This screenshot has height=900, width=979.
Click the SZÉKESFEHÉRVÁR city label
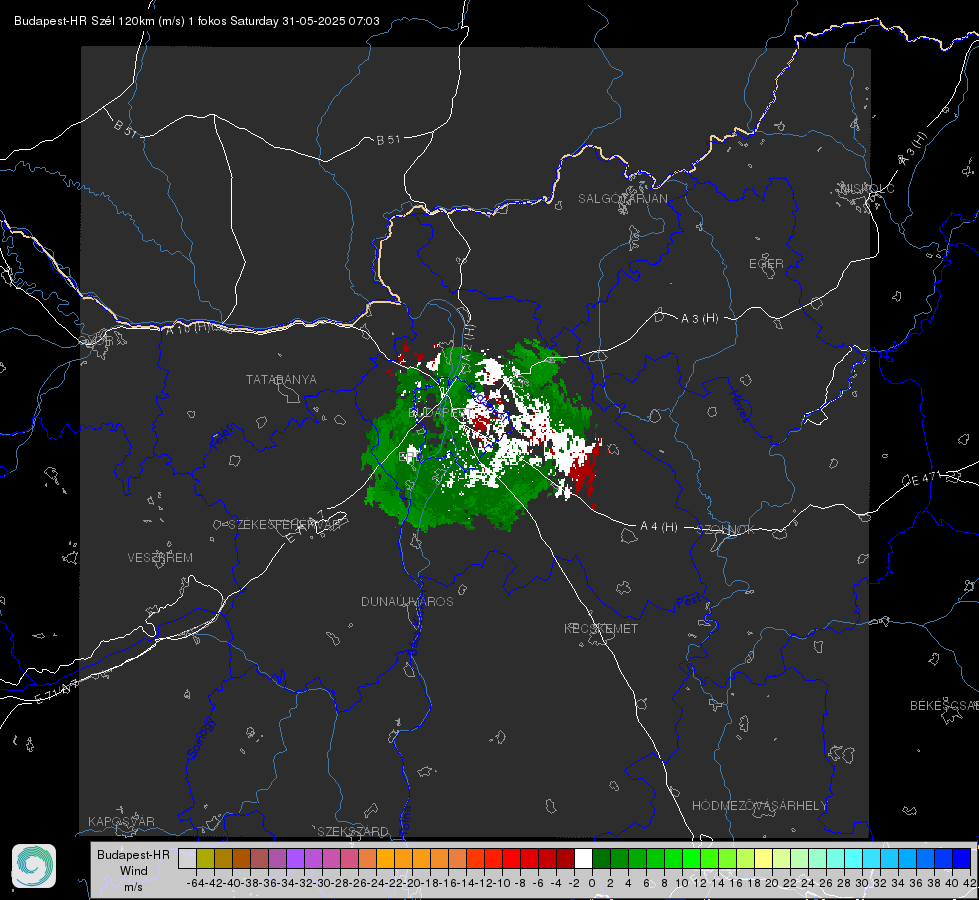284,524
